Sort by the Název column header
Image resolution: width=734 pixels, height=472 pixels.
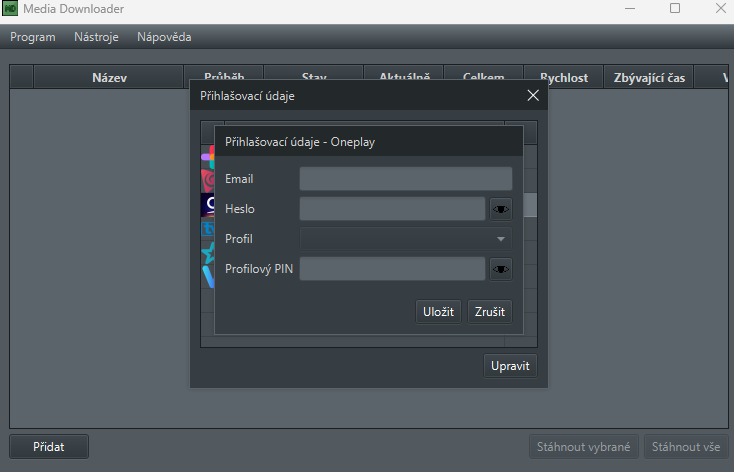point(109,78)
